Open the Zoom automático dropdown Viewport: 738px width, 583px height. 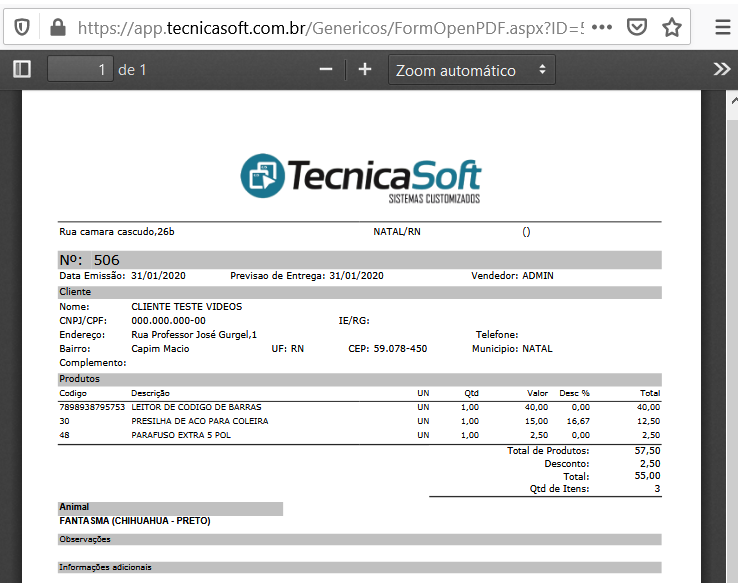click(x=472, y=70)
